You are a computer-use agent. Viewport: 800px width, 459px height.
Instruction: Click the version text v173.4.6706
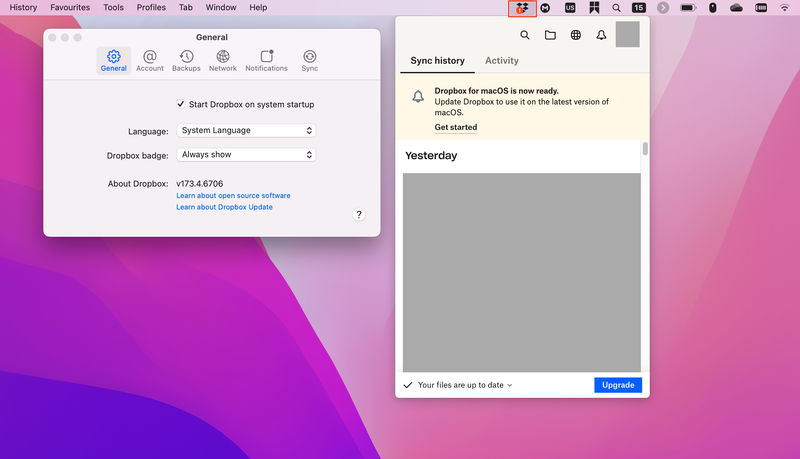[199, 184]
